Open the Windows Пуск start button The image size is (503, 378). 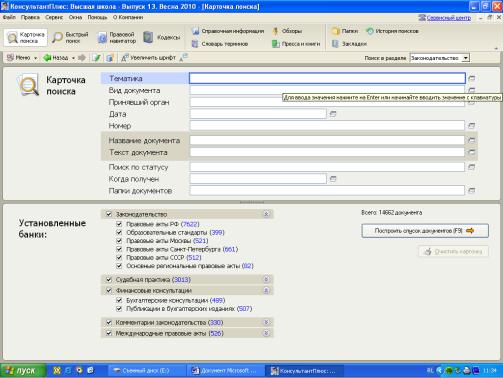23,371
